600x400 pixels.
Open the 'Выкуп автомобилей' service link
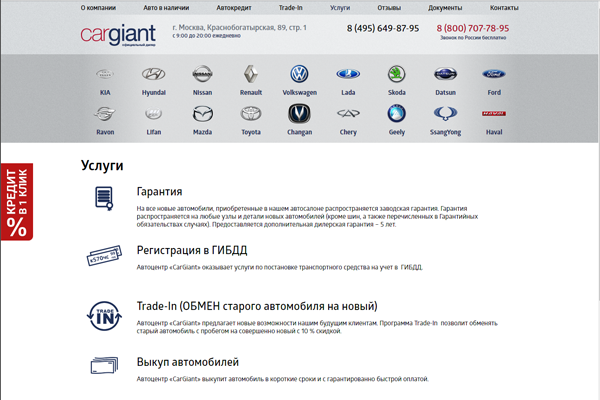tap(187, 362)
